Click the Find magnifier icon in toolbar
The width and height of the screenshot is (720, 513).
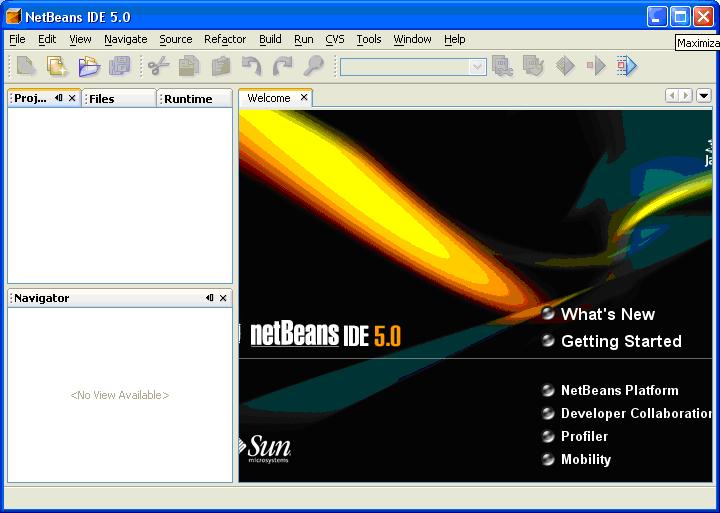(313, 66)
